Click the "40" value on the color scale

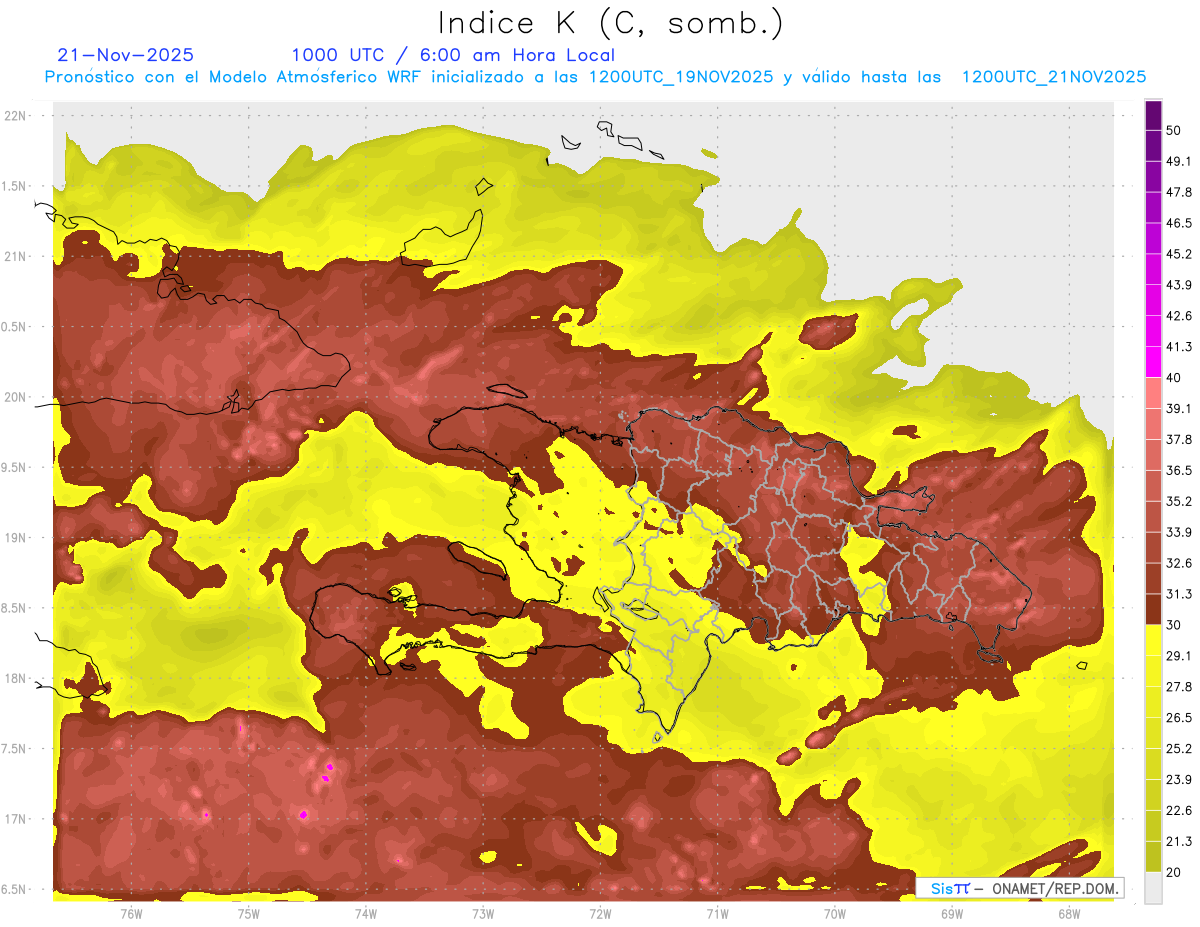1174,377
